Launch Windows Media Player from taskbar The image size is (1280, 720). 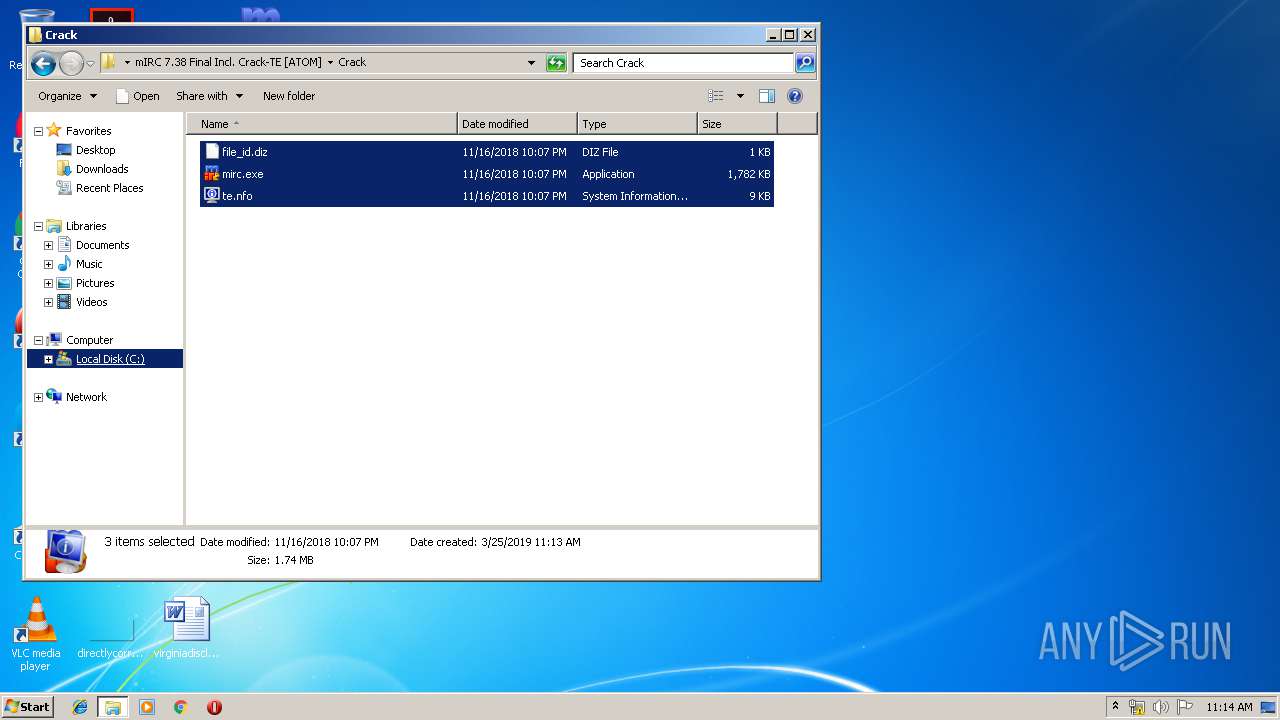pyautogui.click(x=147, y=707)
